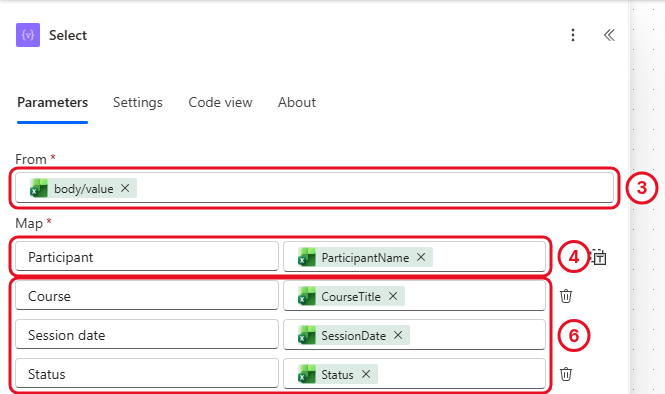
Task: Click the From input field
Action: point(314,188)
